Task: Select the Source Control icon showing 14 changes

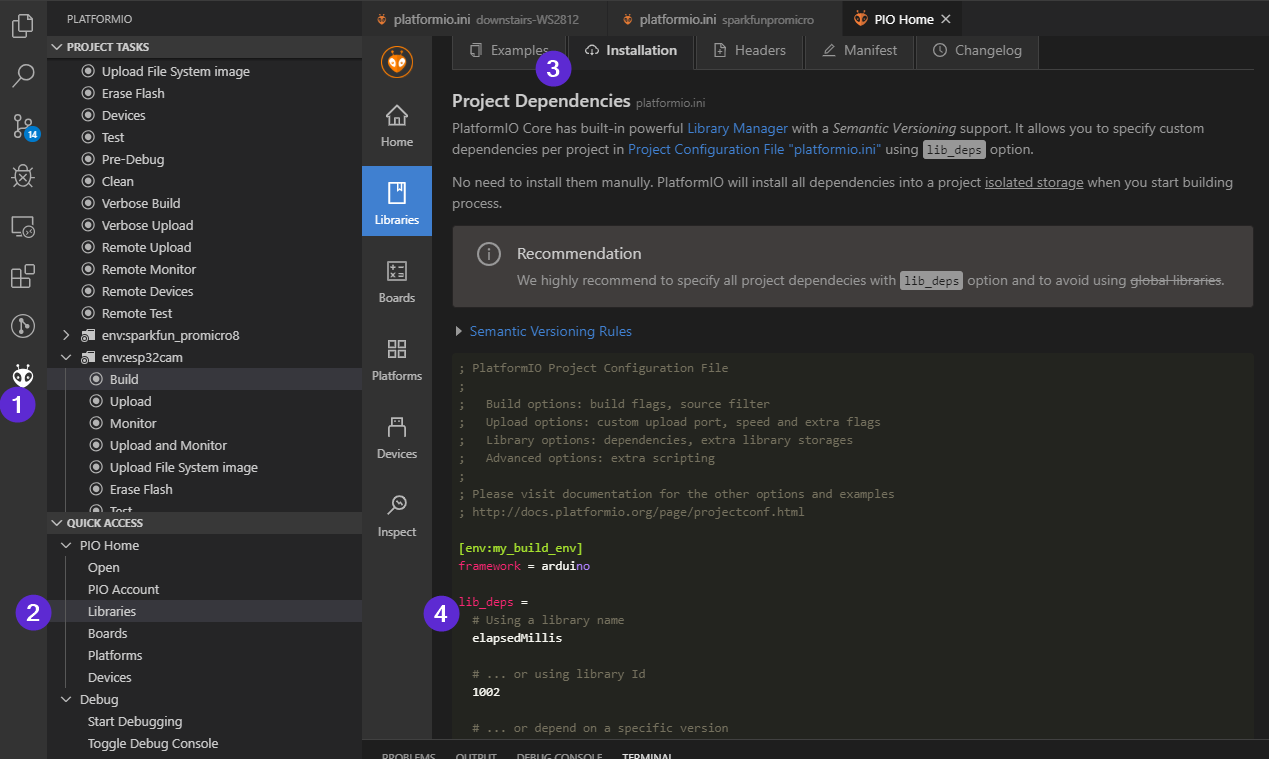Action: pos(22,126)
